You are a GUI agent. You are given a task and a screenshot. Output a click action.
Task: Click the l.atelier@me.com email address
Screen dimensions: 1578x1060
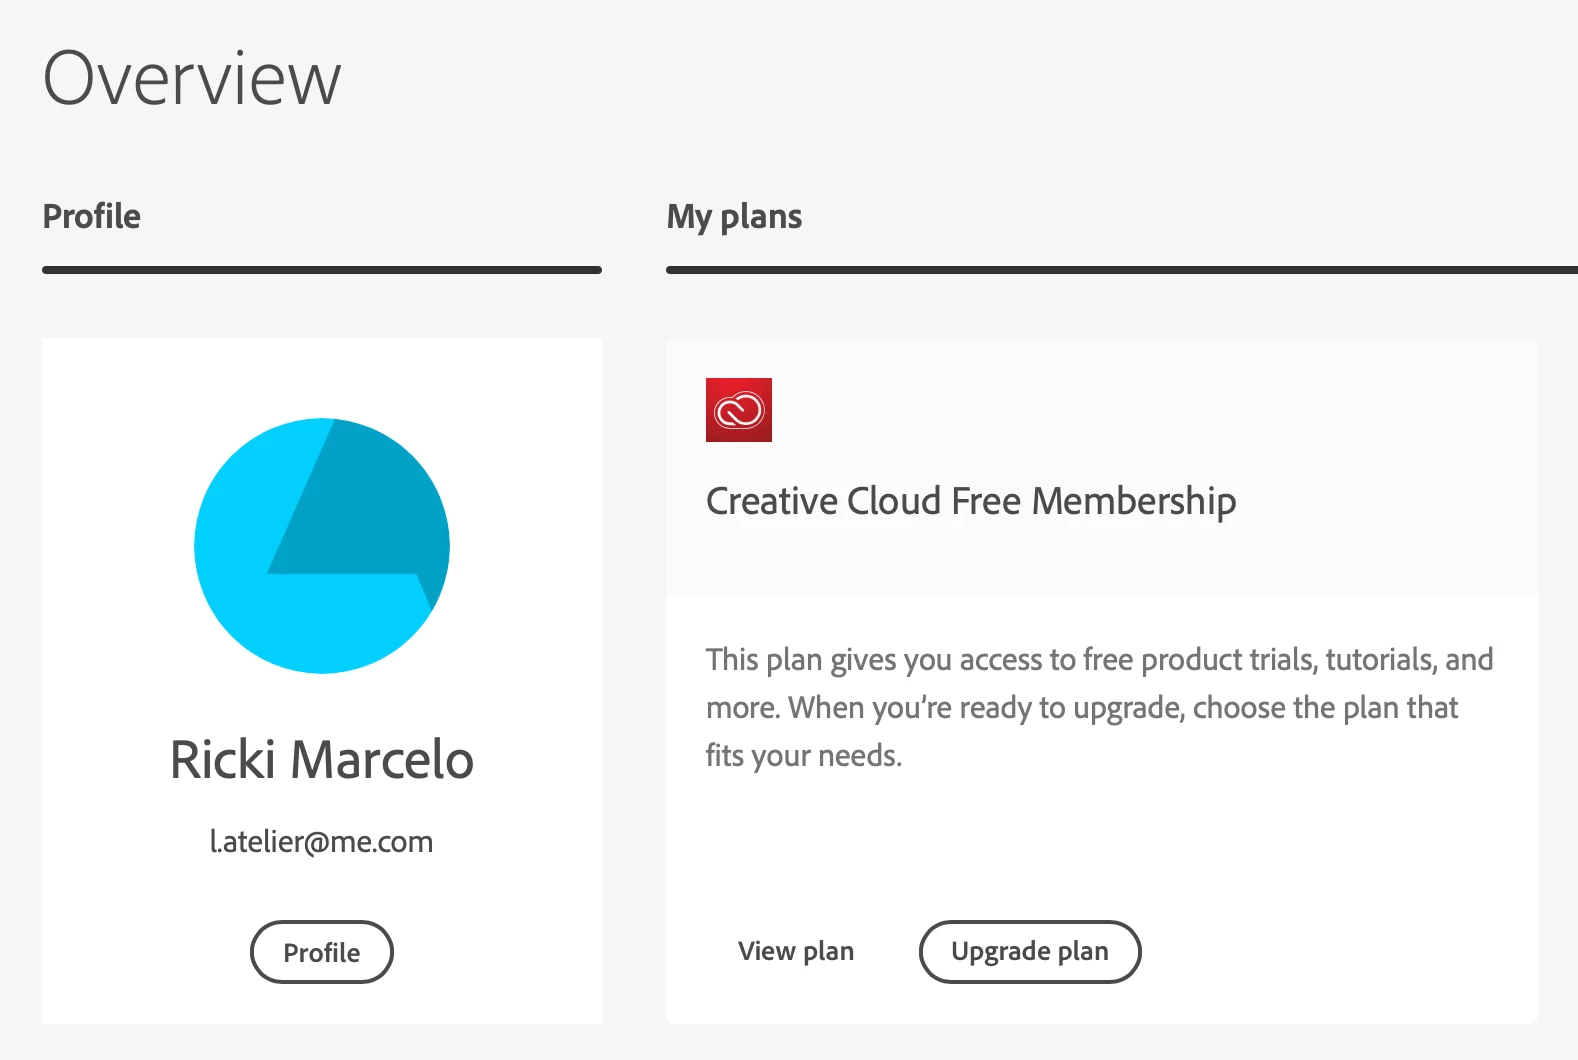pos(321,842)
